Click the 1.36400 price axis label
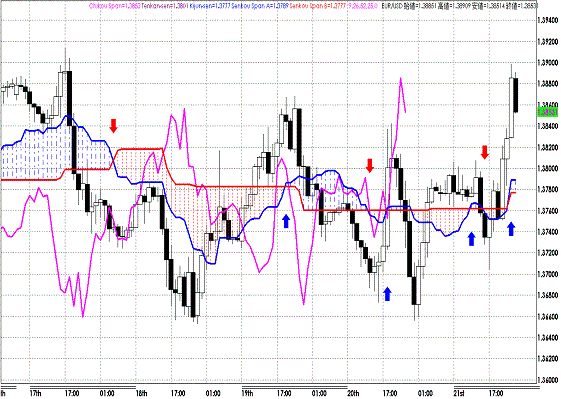Screen dimensions: 561x399 (548, 337)
